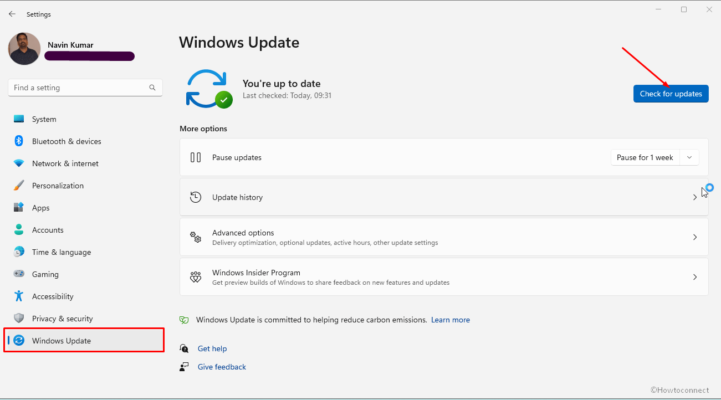Click the Gaming controller icon
Image resolution: width=721 pixels, height=400 pixels.
click(x=19, y=274)
